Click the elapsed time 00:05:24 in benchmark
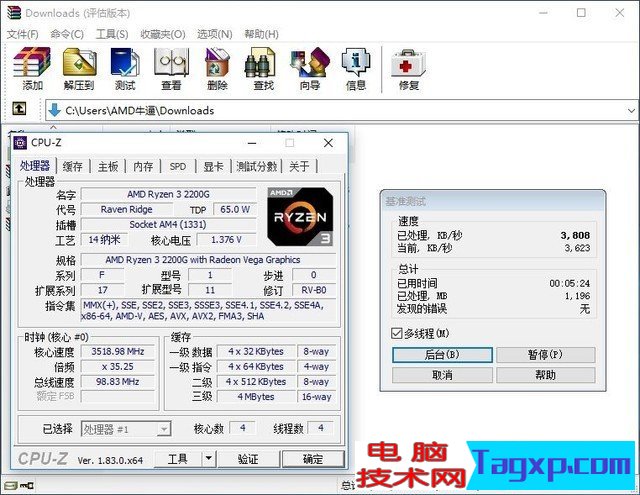The height and width of the screenshot is (495, 640). [569, 283]
